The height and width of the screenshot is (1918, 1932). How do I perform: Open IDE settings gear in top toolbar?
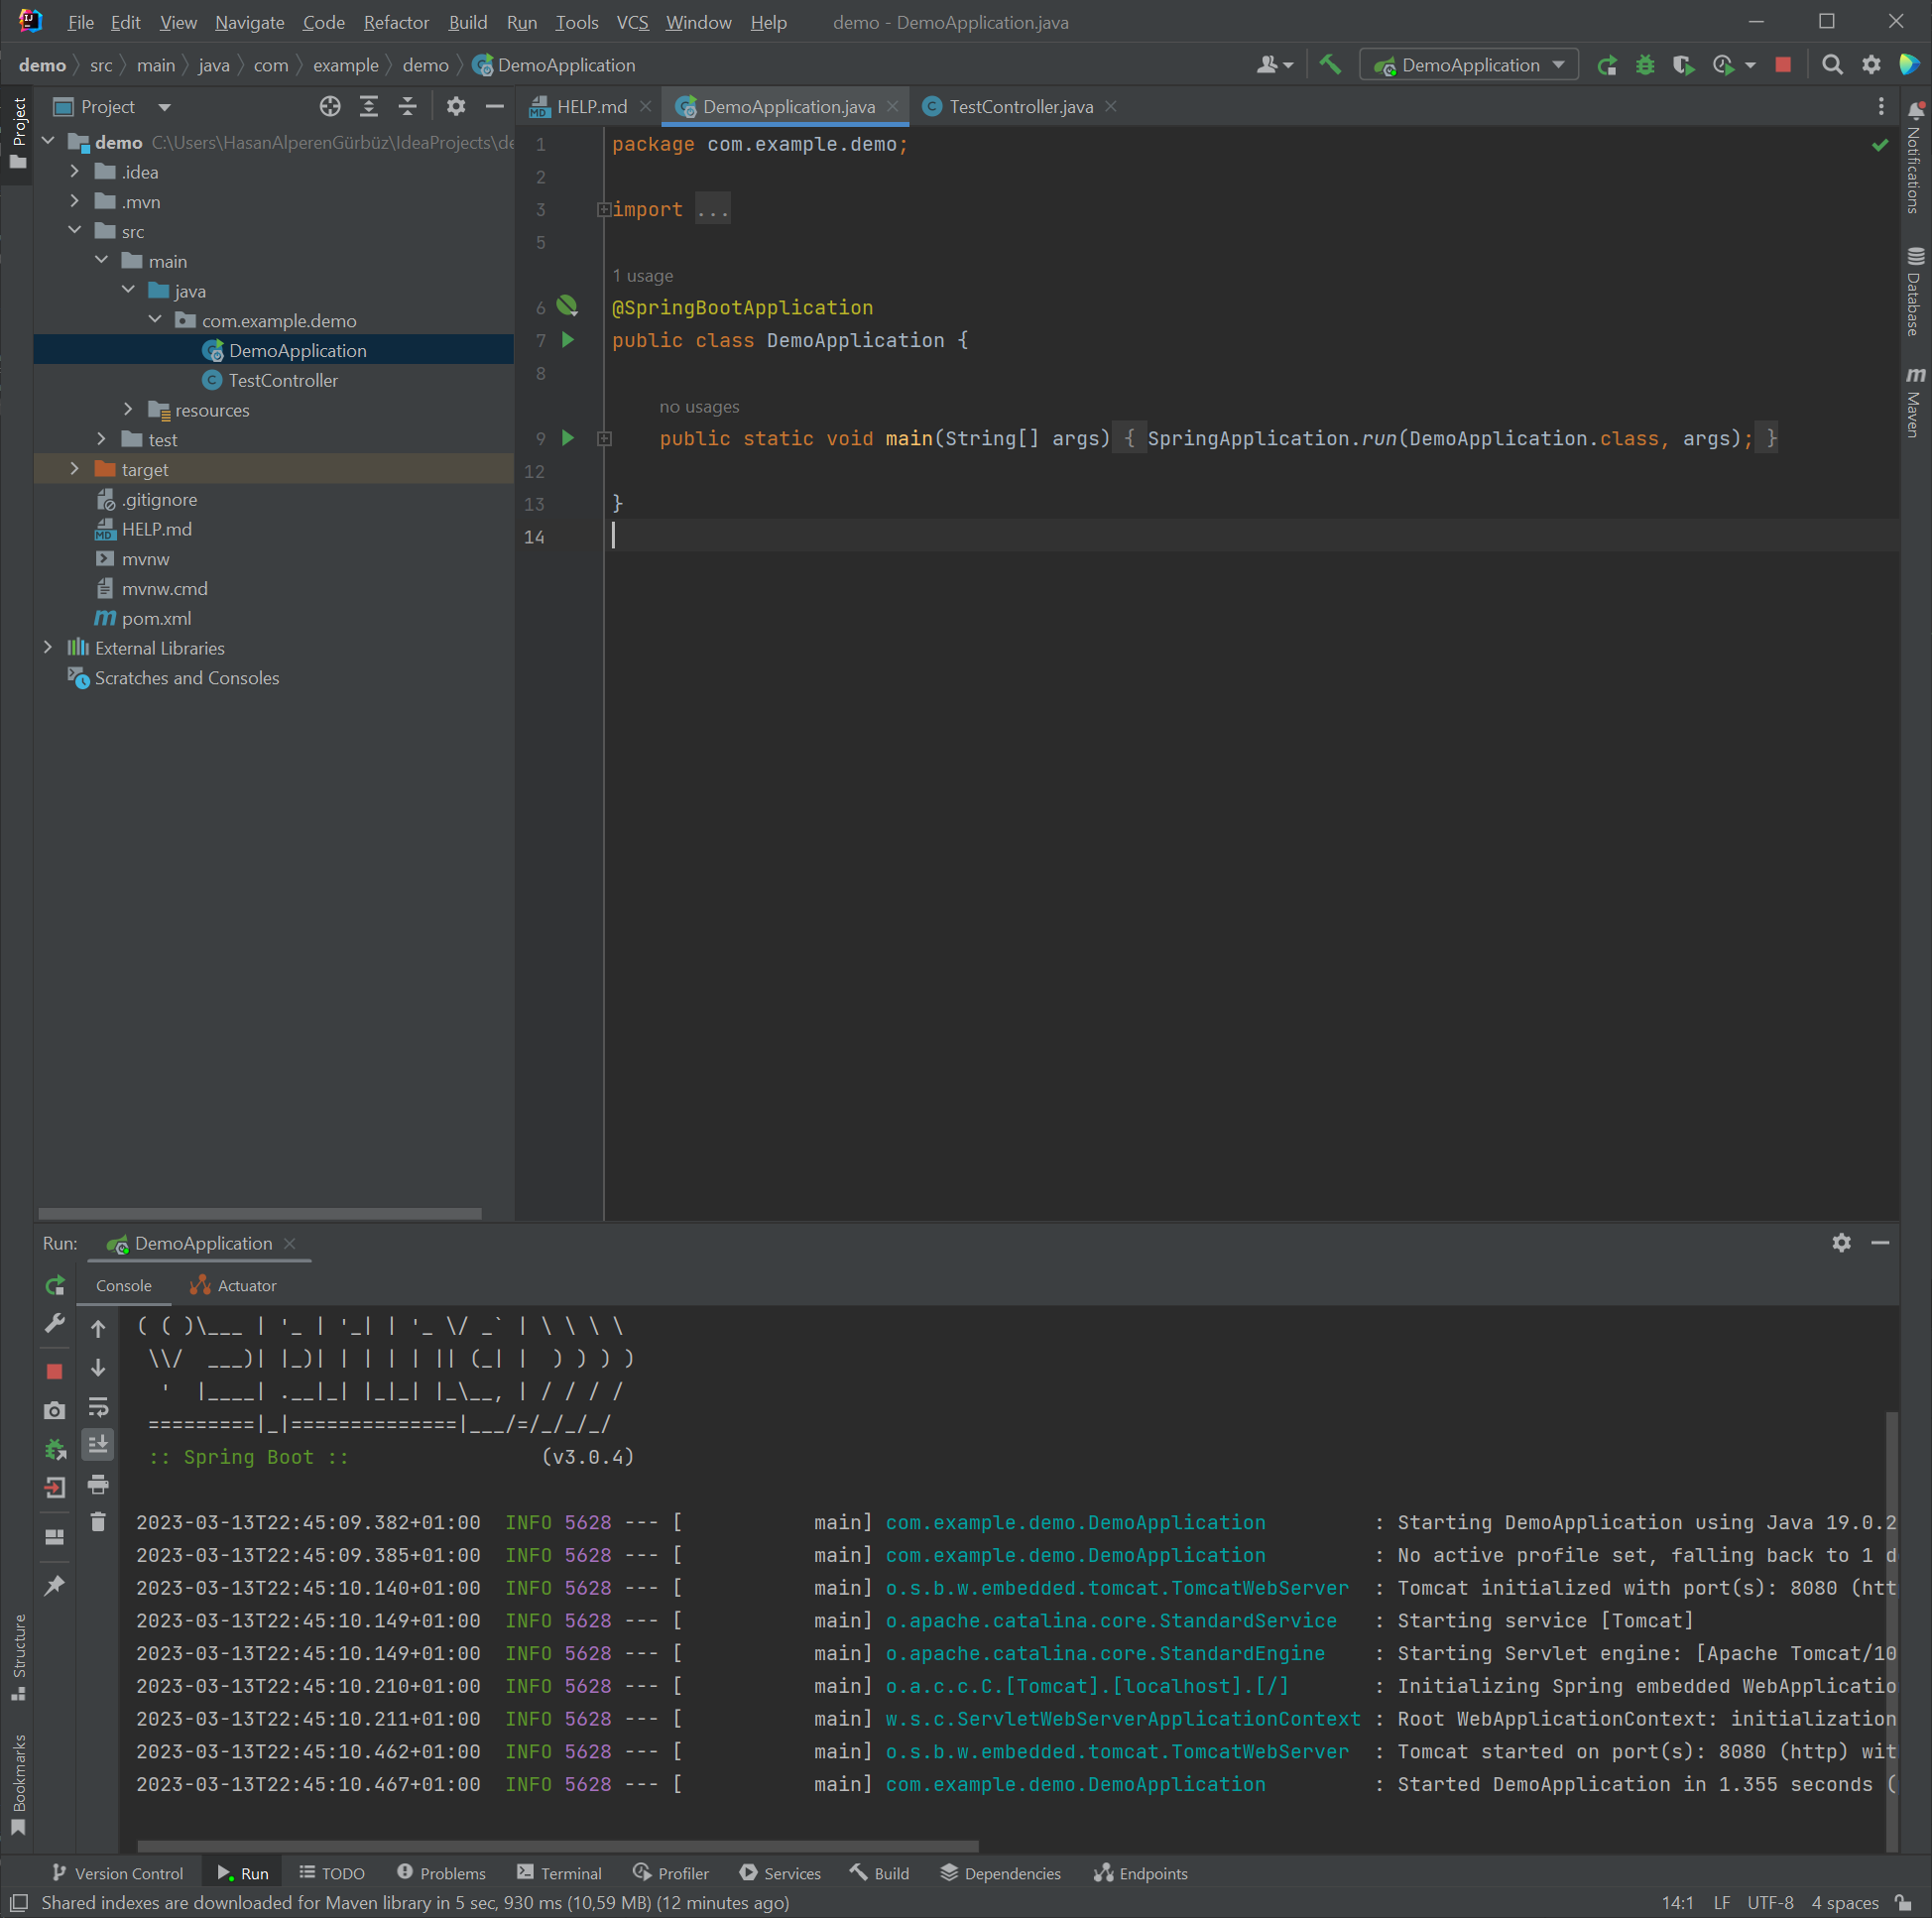(1871, 65)
